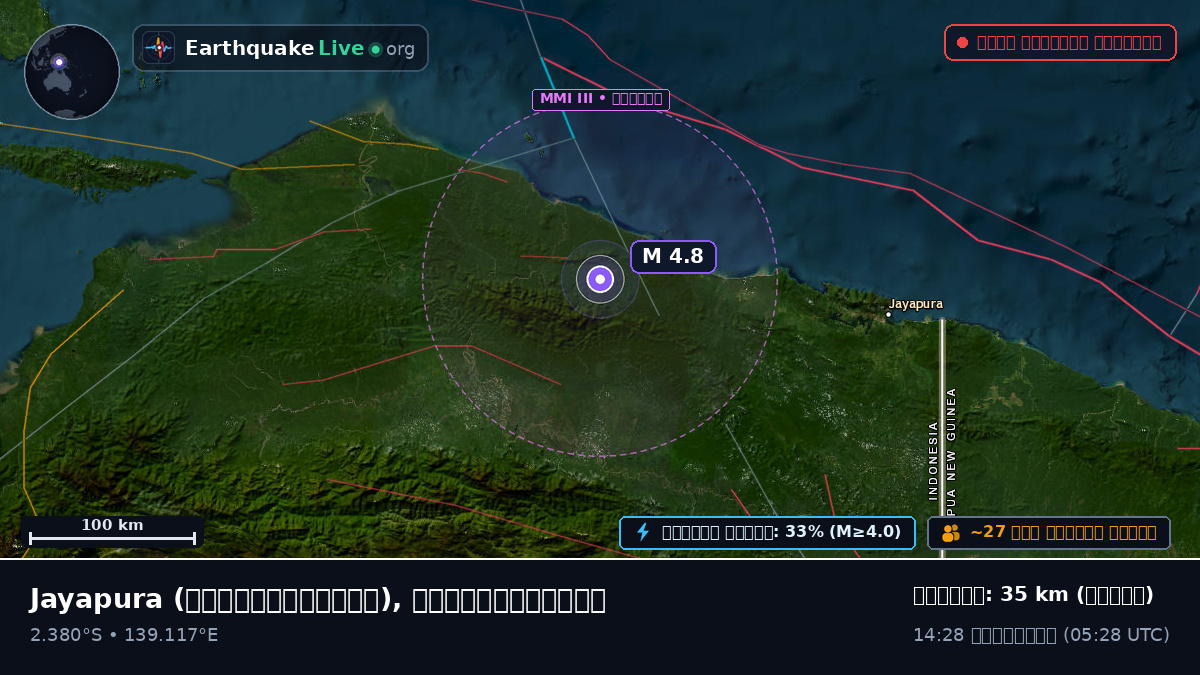
Task: Select the M 4.8 magnitude label
Action: pos(673,257)
